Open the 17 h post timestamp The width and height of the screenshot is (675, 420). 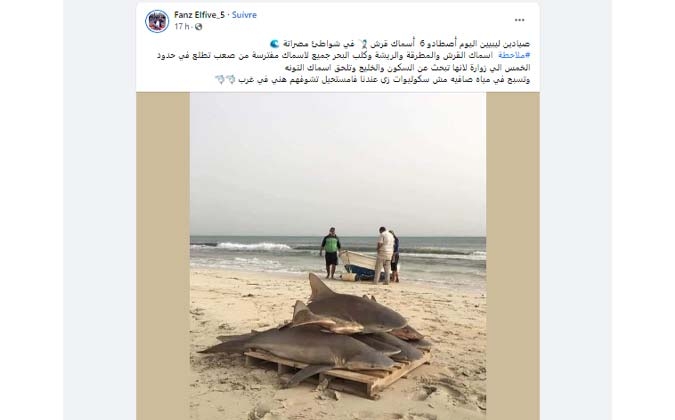[181, 27]
